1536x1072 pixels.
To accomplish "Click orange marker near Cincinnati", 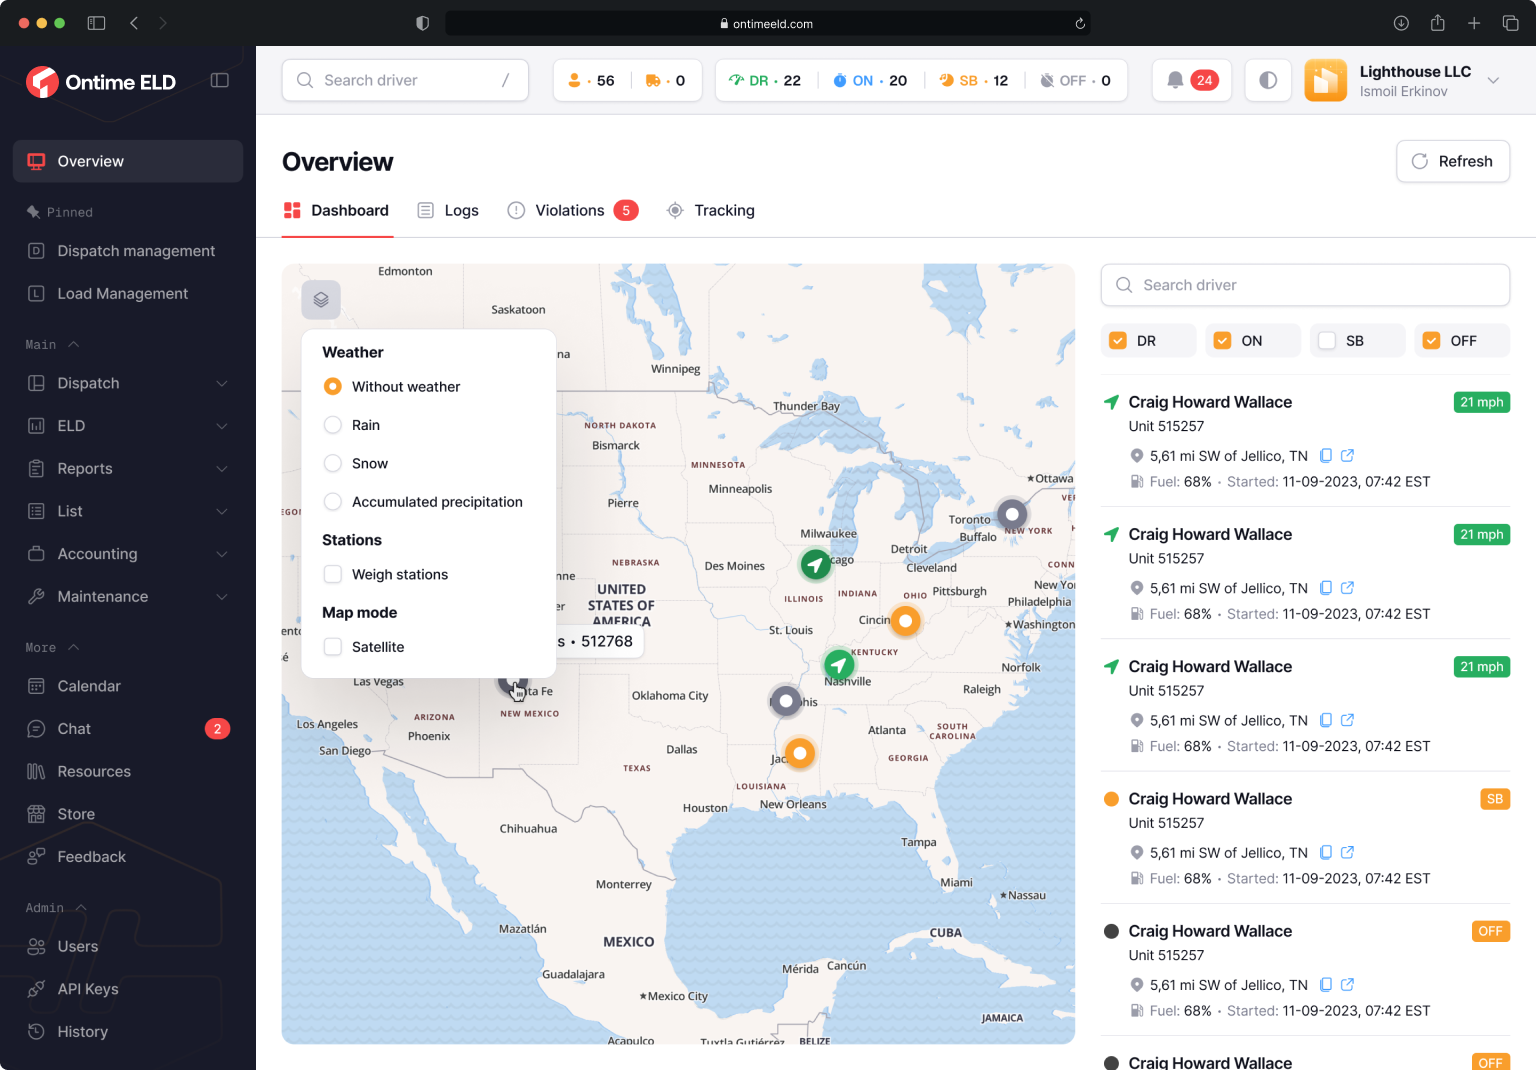I will point(906,621).
